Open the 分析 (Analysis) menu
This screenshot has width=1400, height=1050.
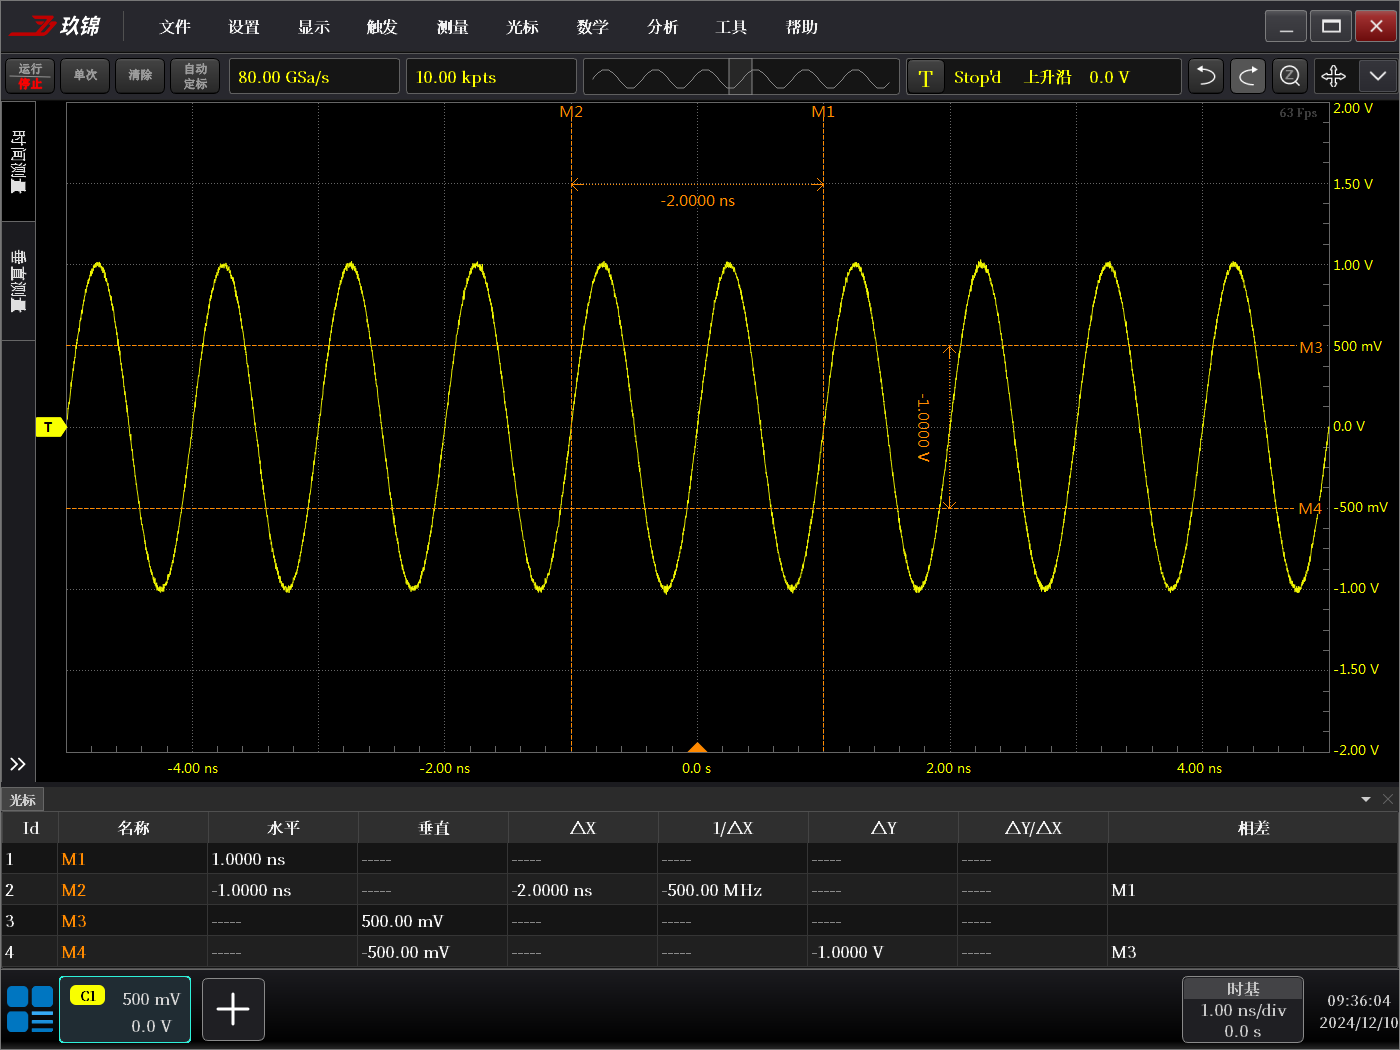(662, 27)
